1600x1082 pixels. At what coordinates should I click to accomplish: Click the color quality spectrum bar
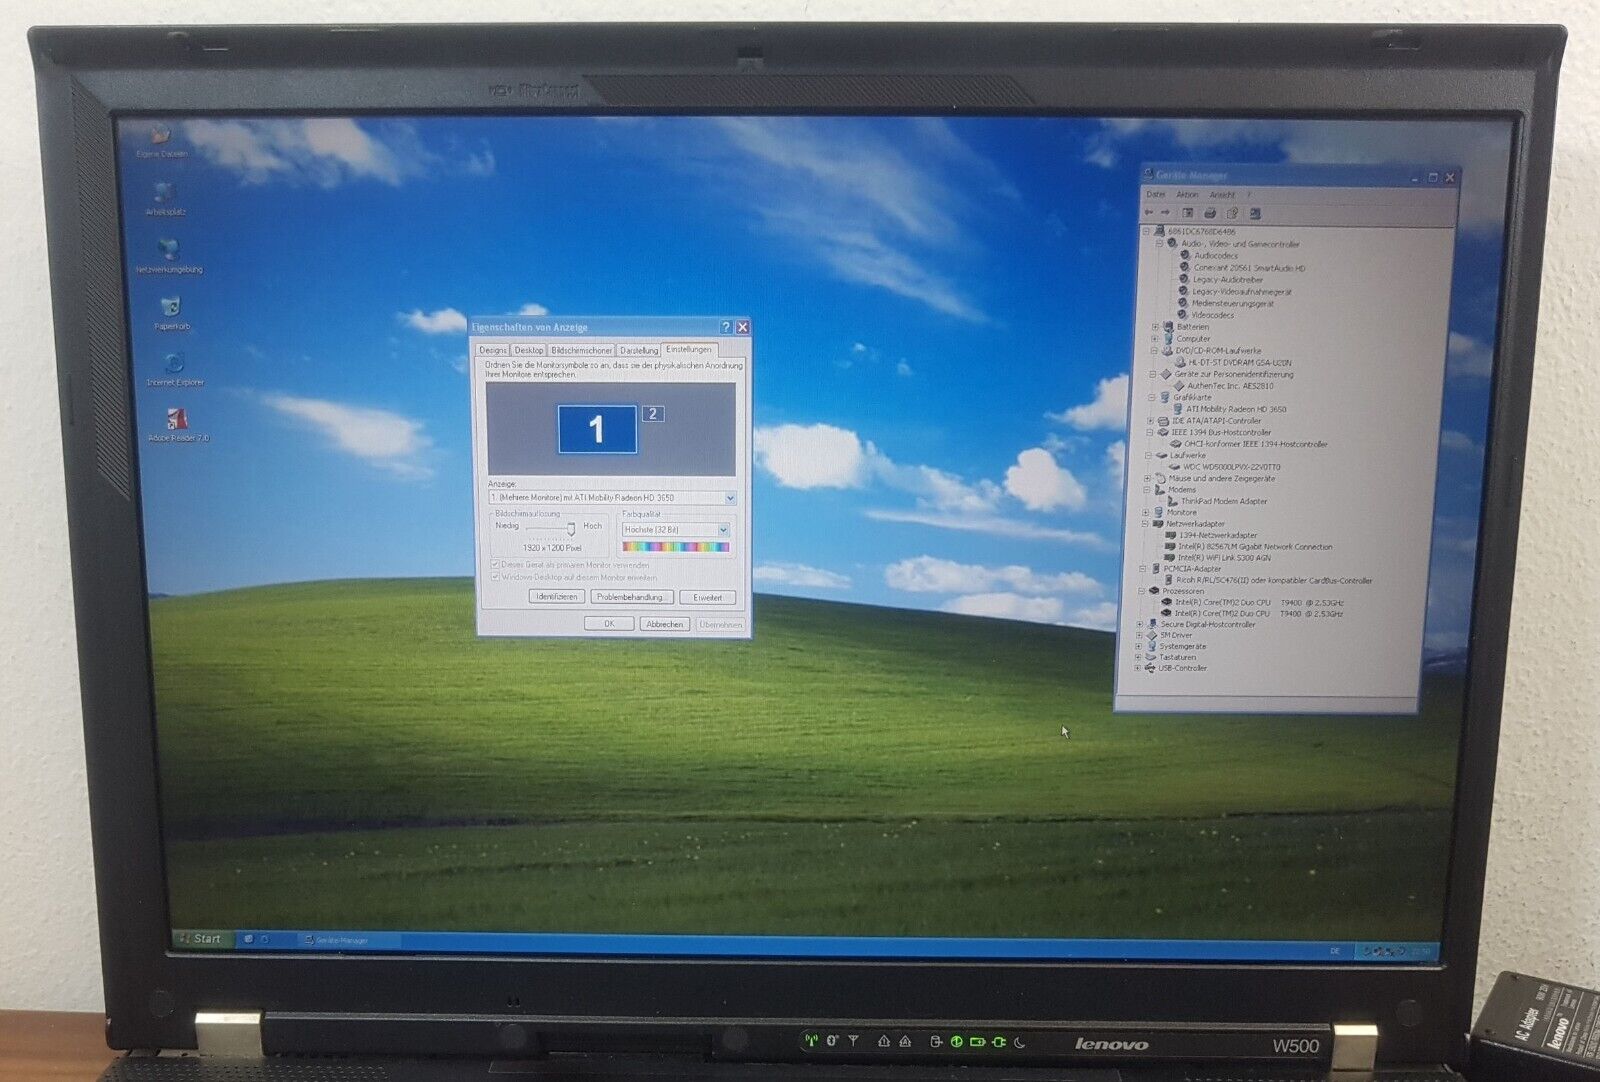675,547
